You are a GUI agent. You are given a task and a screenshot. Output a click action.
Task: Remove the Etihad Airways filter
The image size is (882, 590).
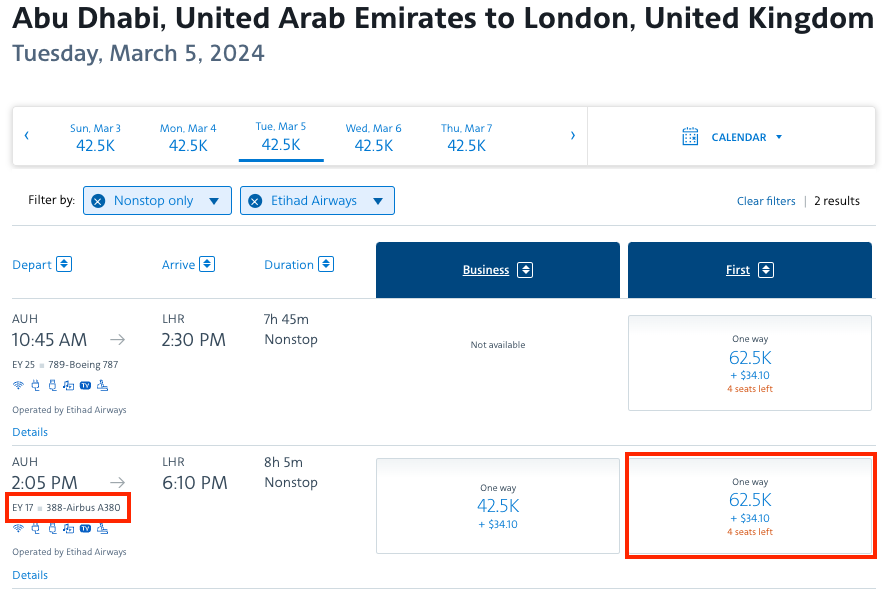257,200
